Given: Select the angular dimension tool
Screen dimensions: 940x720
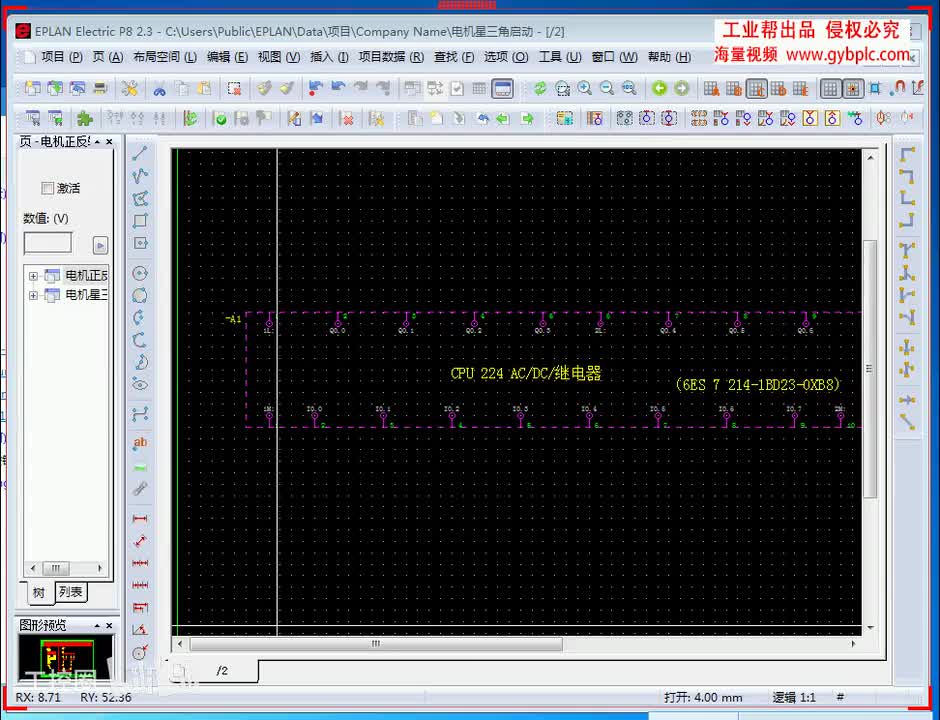Looking at the screenshot, I should pyautogui.click(x=140, y=630).
